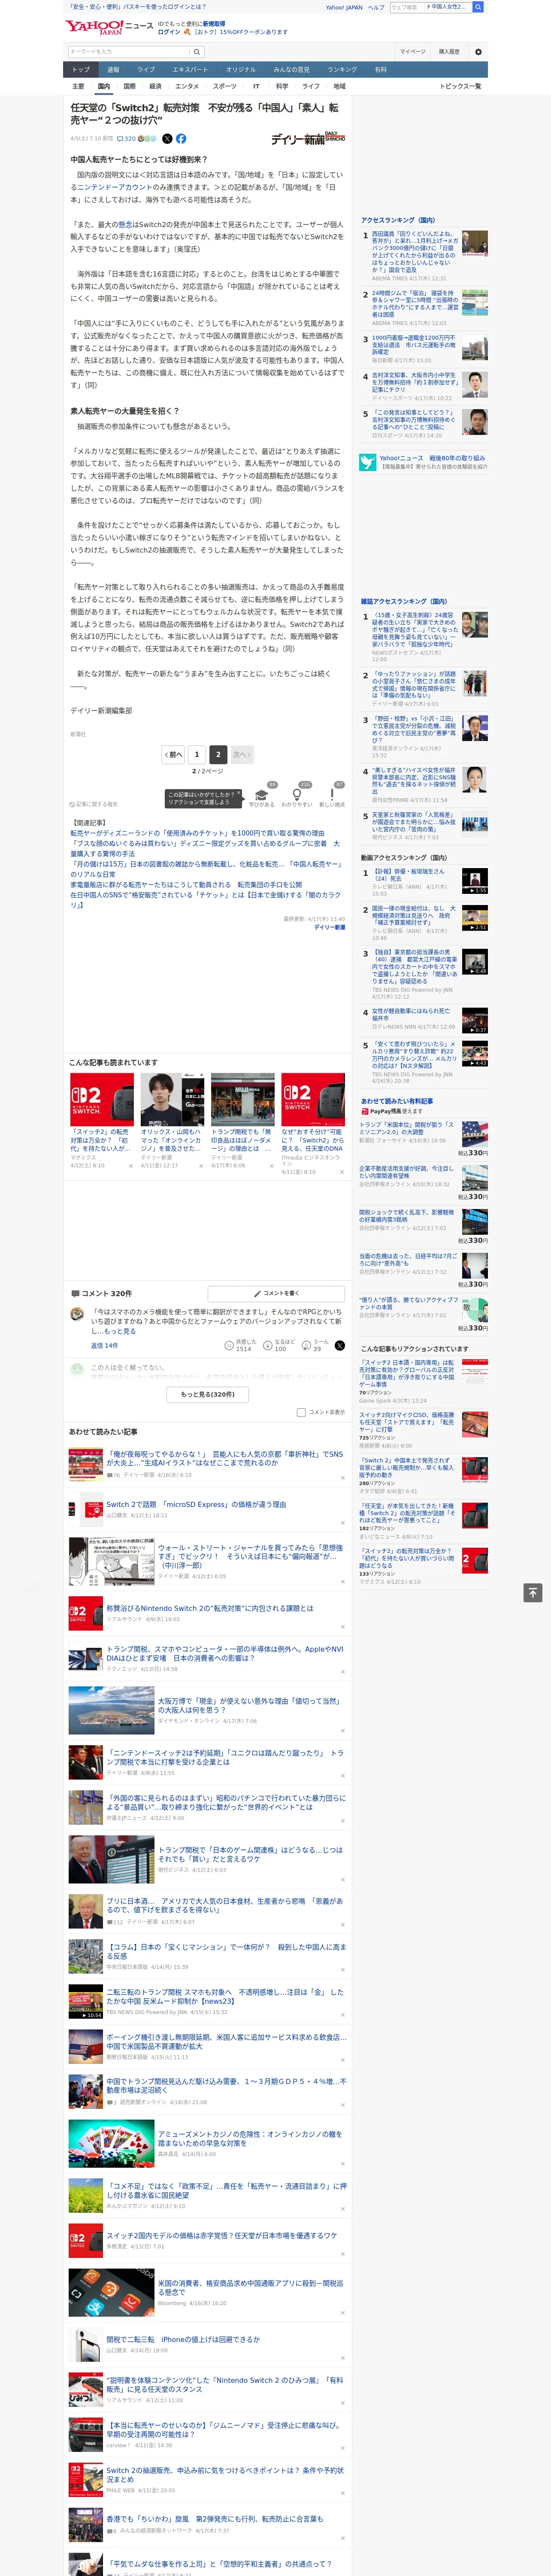
Task: Click the first commenter's avatar
Action: point(77,1314)
